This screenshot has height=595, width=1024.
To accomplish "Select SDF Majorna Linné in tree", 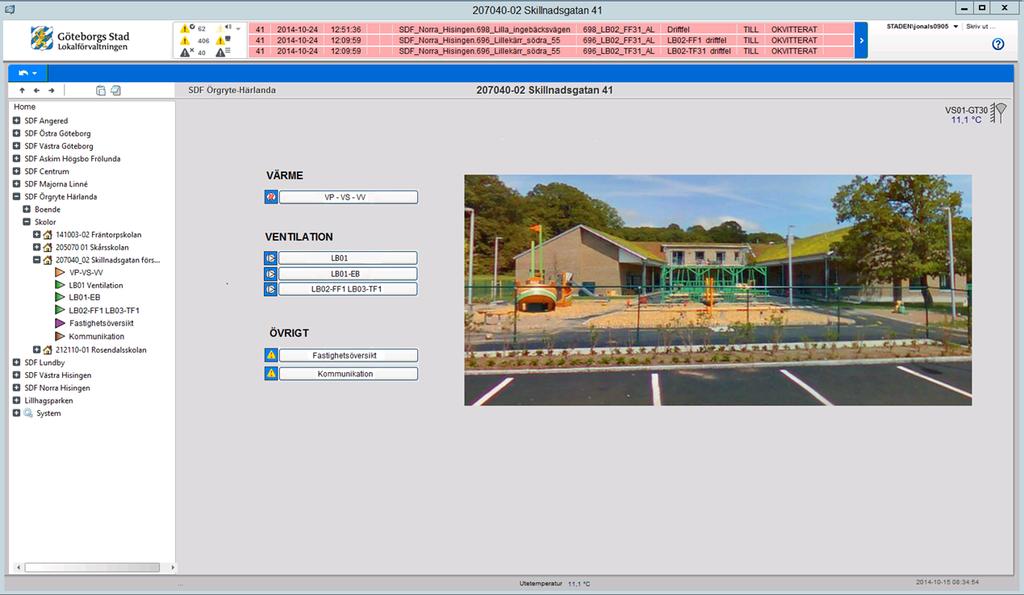I will [56, 184].
